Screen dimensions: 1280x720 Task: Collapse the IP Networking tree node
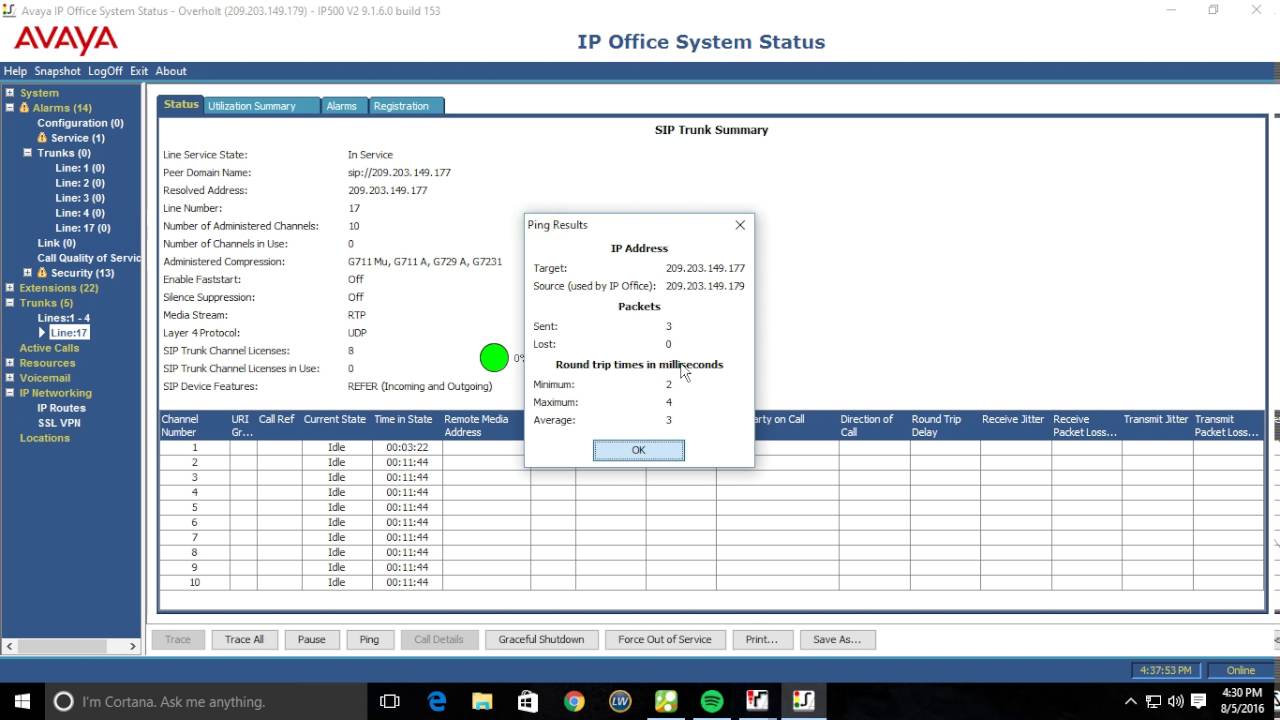click(9, 393)
